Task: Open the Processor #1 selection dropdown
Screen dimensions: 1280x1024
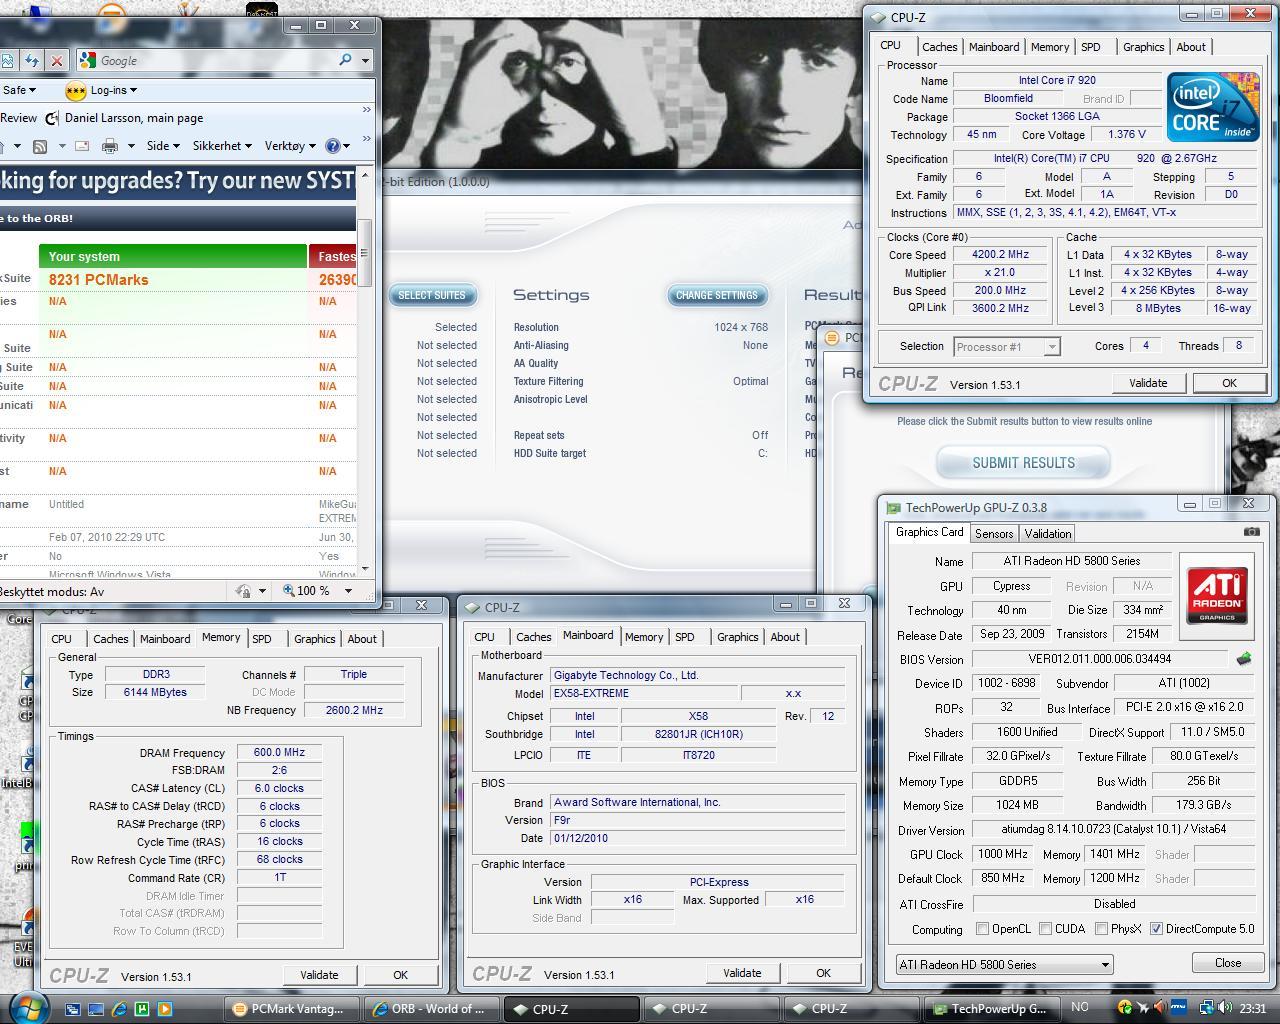Action: pos(1006,347)
